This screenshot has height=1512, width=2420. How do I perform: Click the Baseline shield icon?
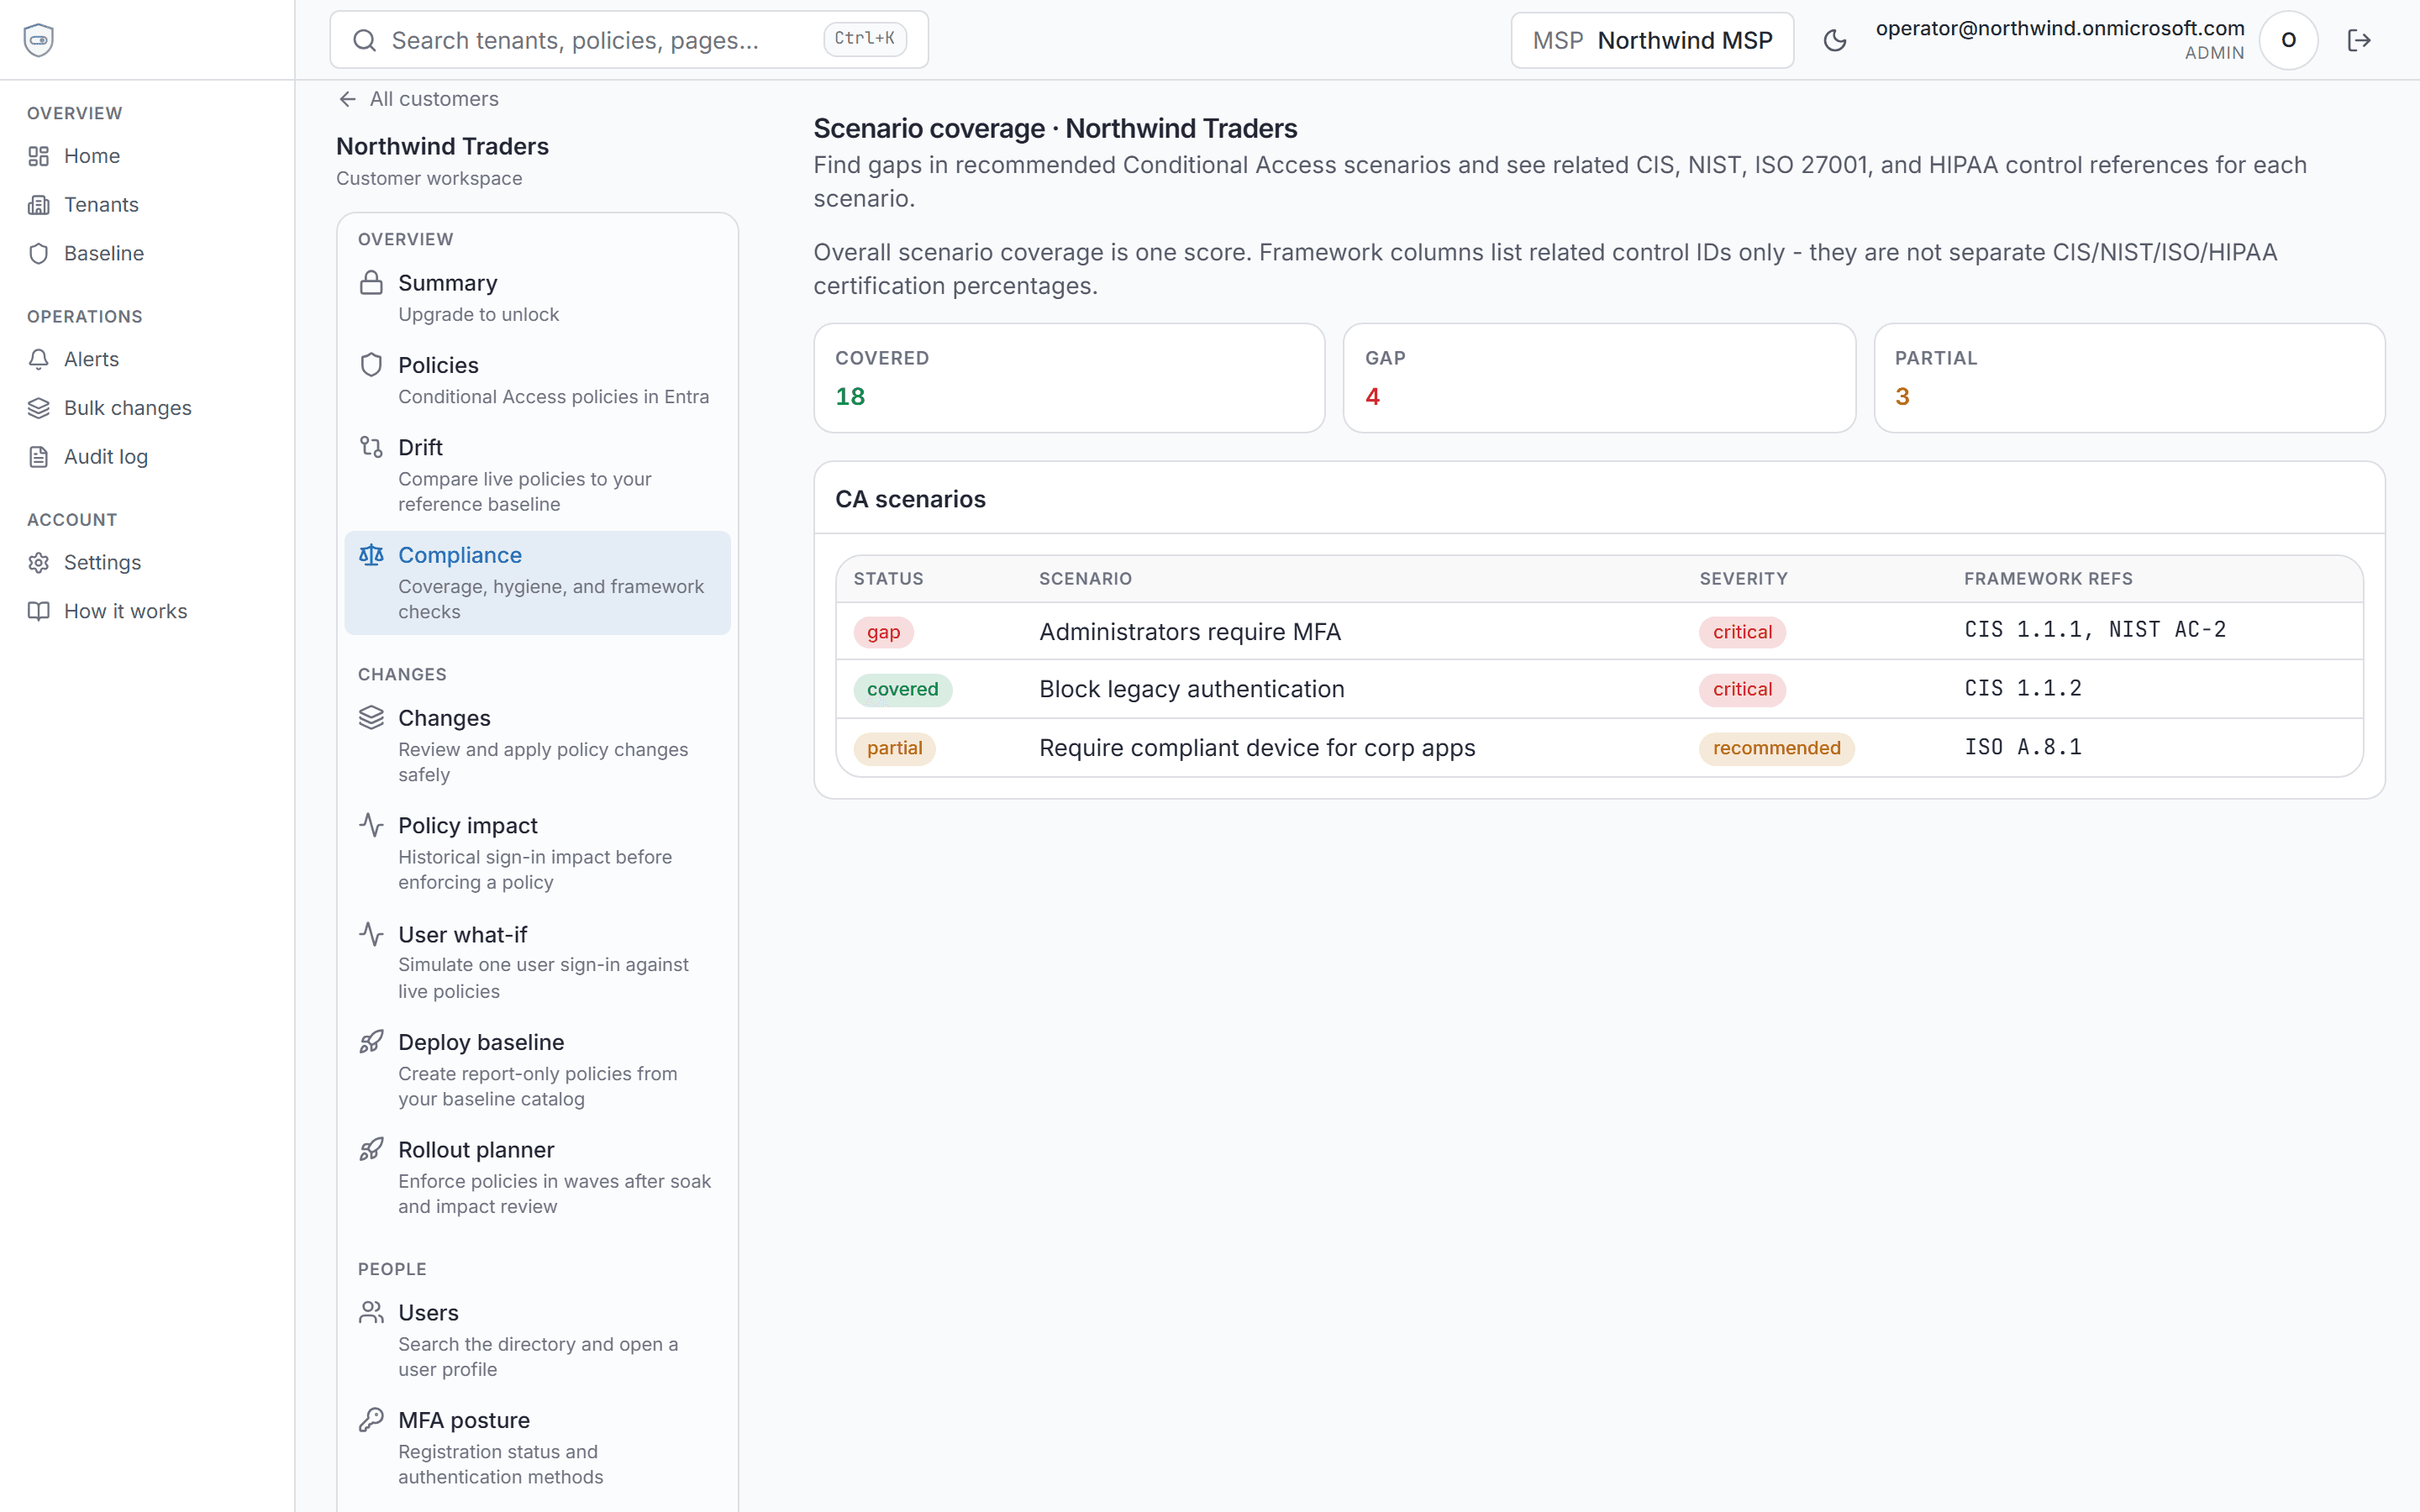tap(38, 254)
